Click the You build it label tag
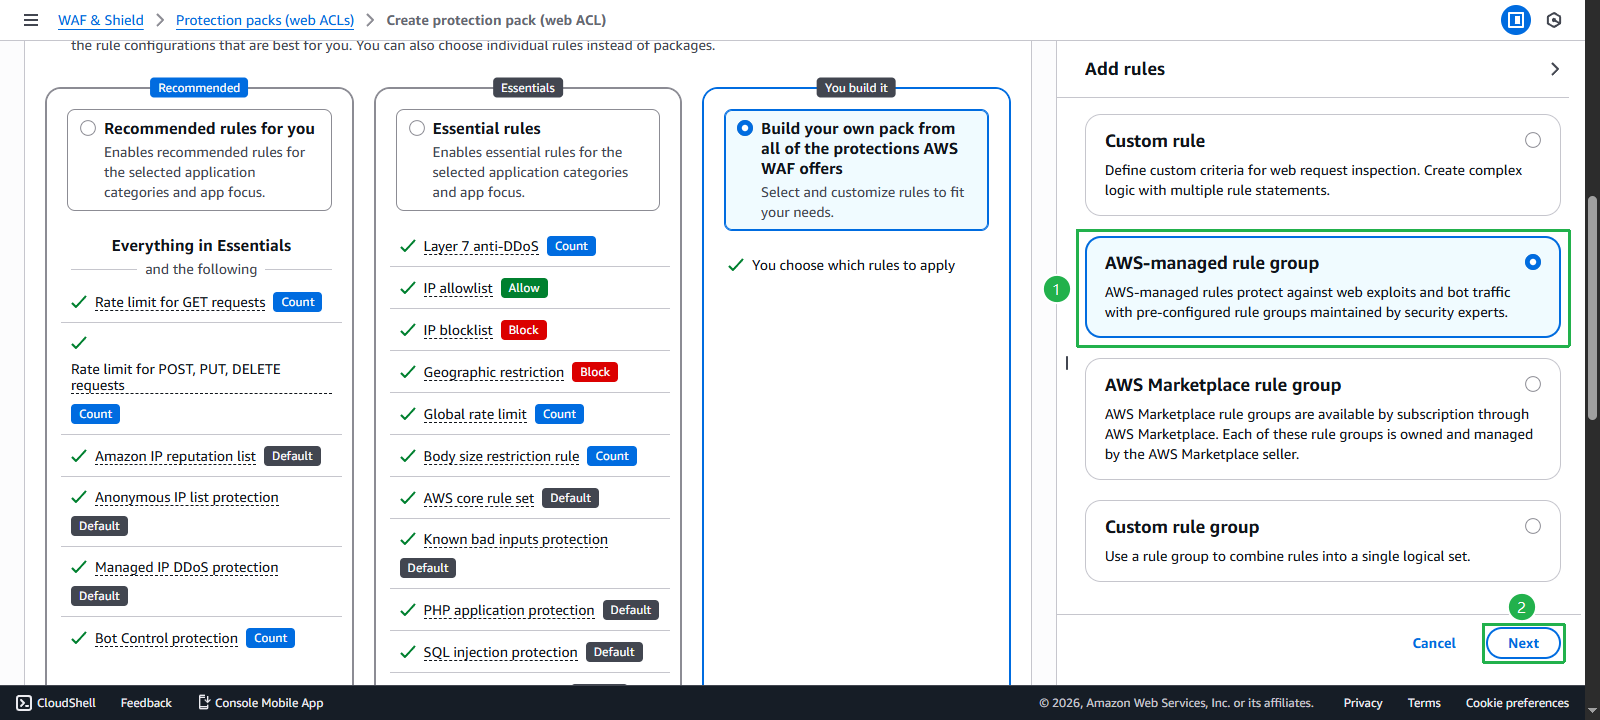This screenshot has width=1600, height=720. [x=856, y=88]
